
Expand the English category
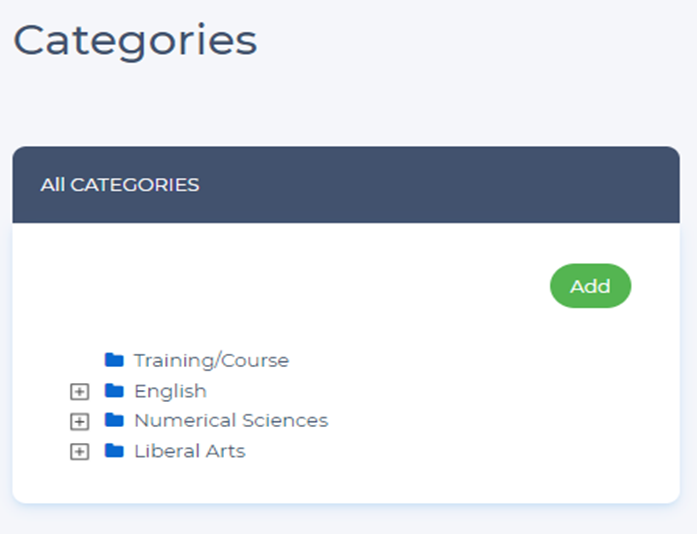coord(80,391)
